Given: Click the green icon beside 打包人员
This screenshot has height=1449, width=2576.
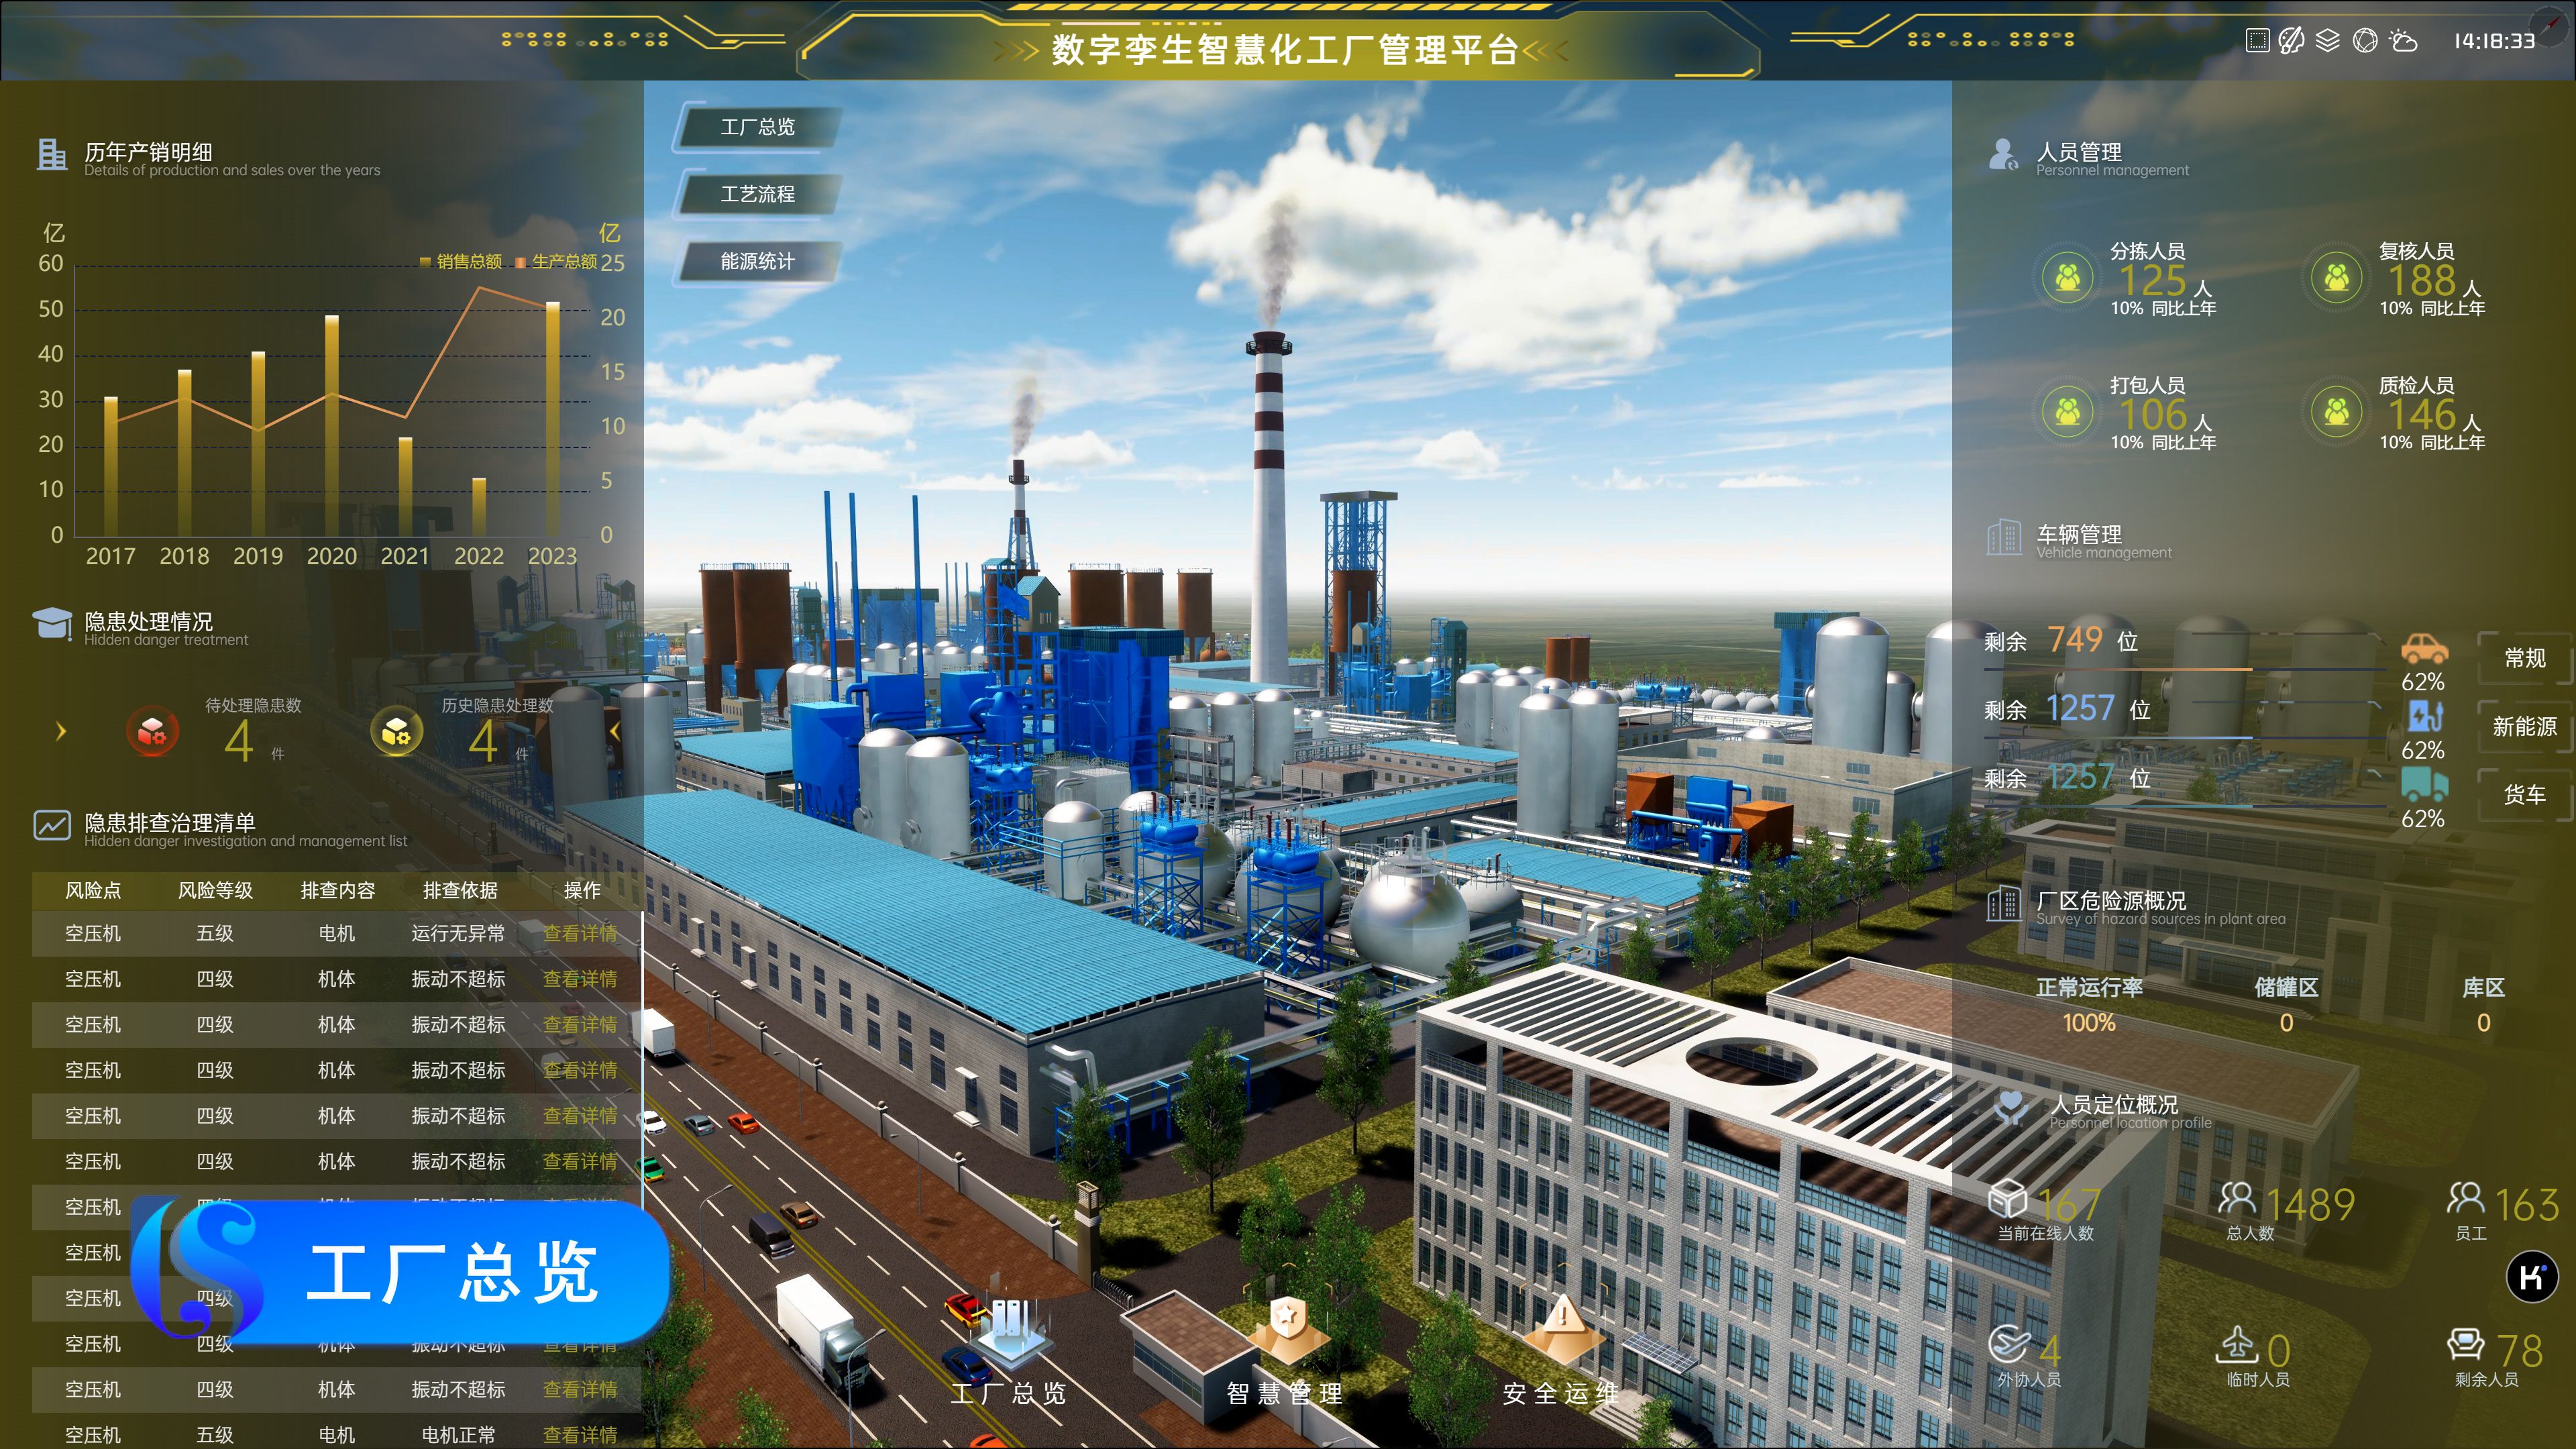Looking at the screenshot, I should point(2067,411).
